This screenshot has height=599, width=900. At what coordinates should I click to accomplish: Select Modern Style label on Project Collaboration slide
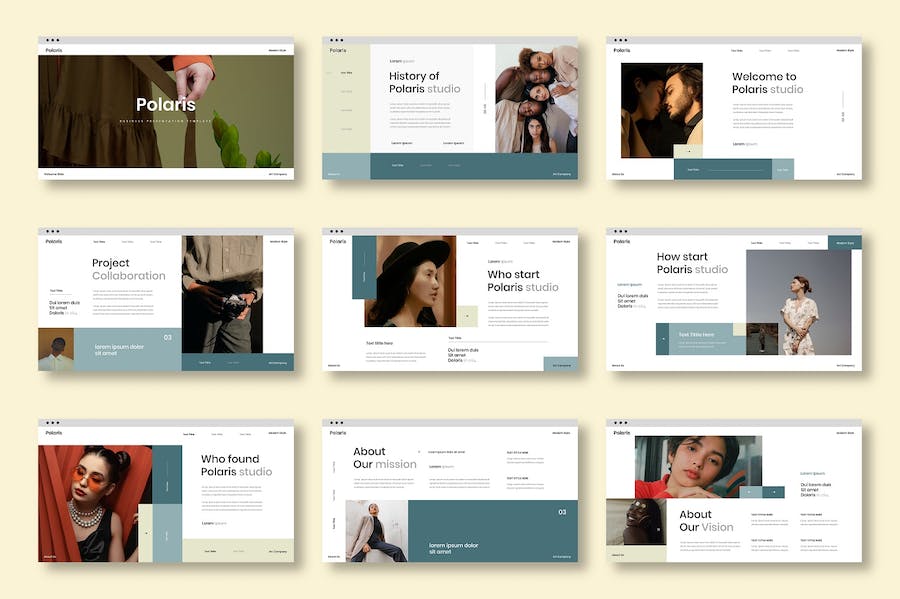pyautogui.click(x=278, y=241)
